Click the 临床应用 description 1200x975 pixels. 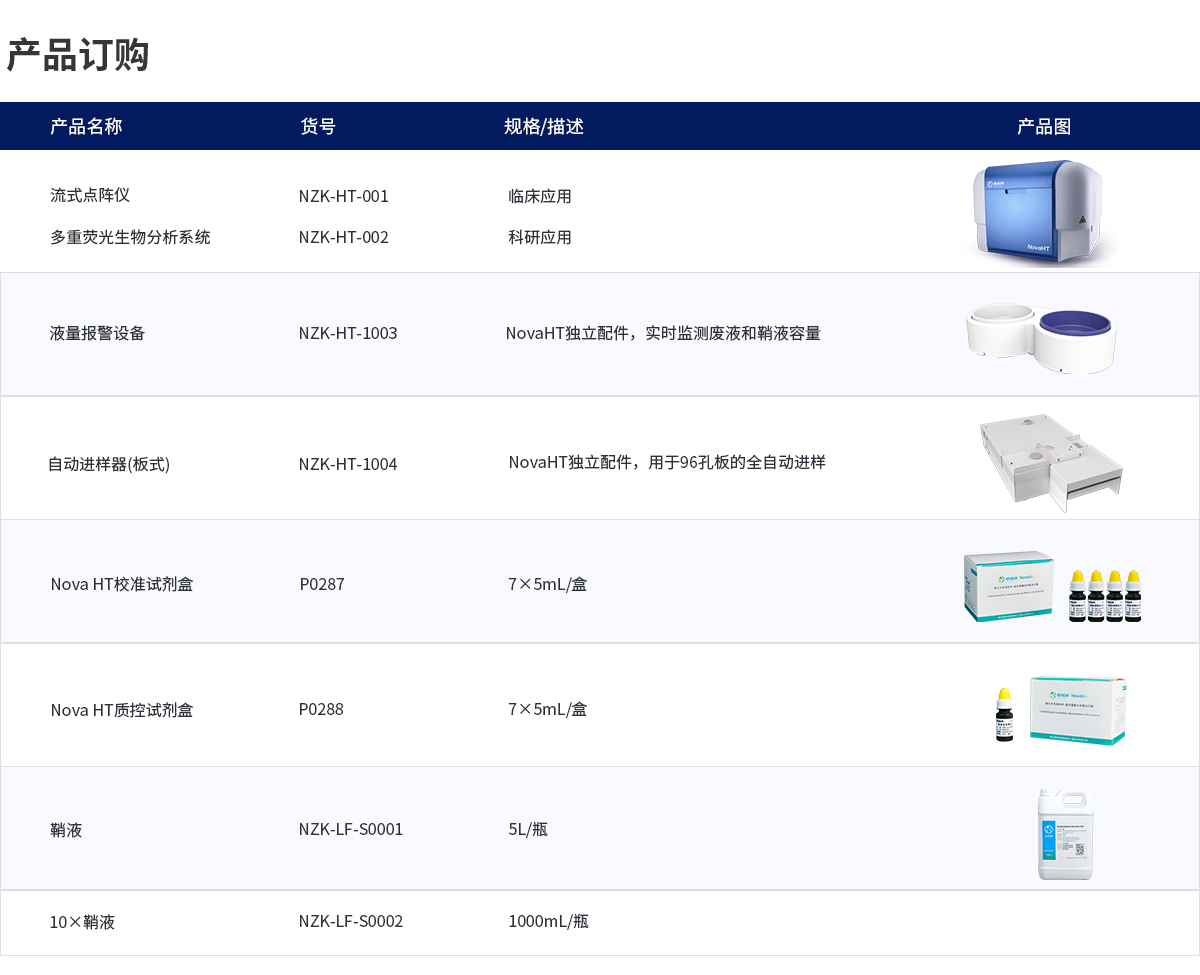[540, 196]
